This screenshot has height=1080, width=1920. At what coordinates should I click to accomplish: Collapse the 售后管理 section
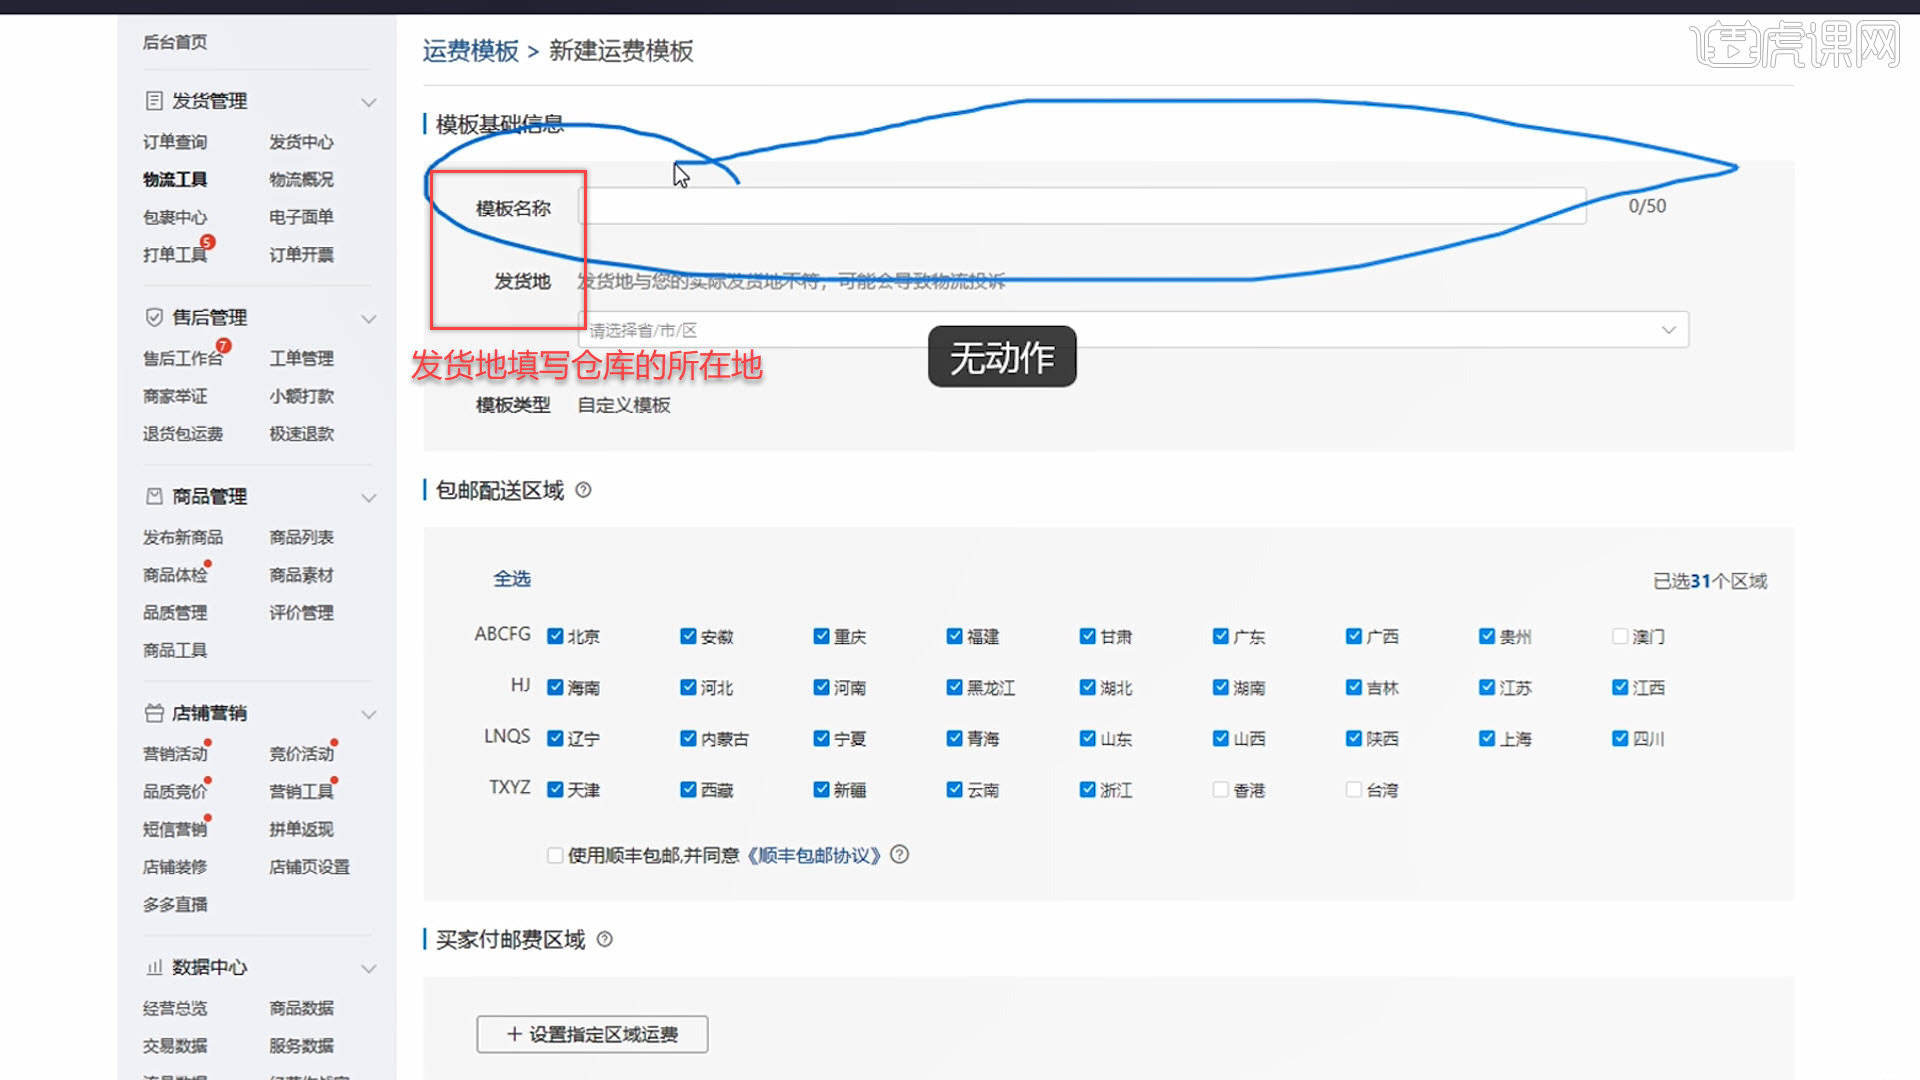(x=369, y=319)
